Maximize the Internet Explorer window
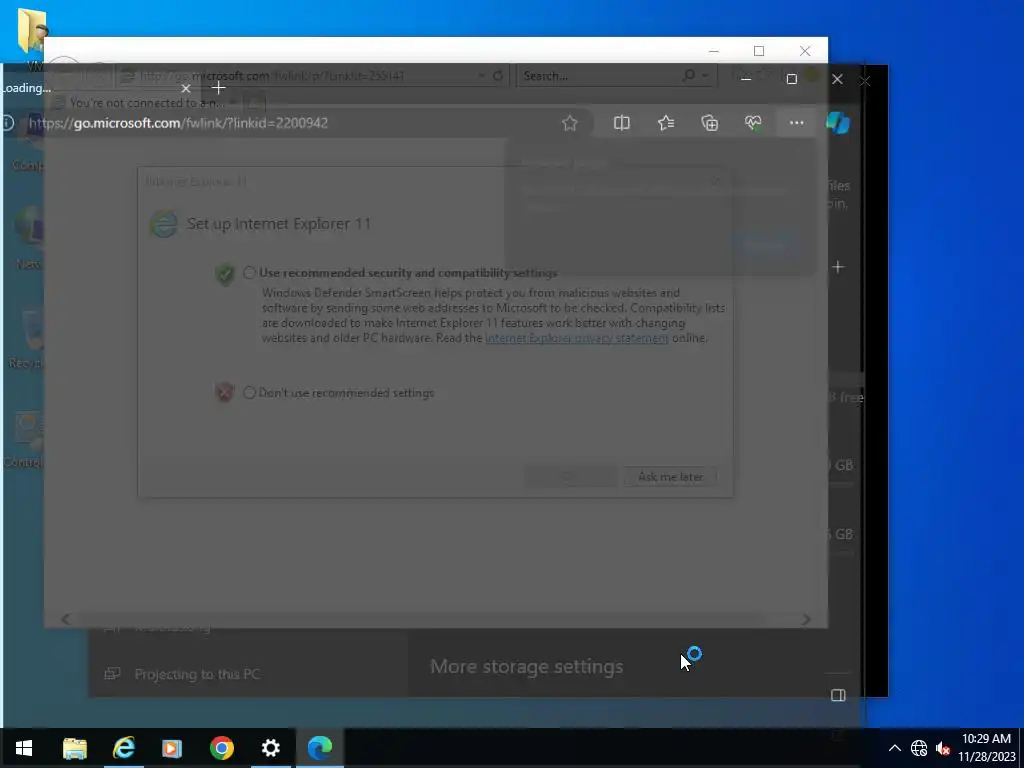Viewport: 1024px width, 768px height. coord(759,51)
